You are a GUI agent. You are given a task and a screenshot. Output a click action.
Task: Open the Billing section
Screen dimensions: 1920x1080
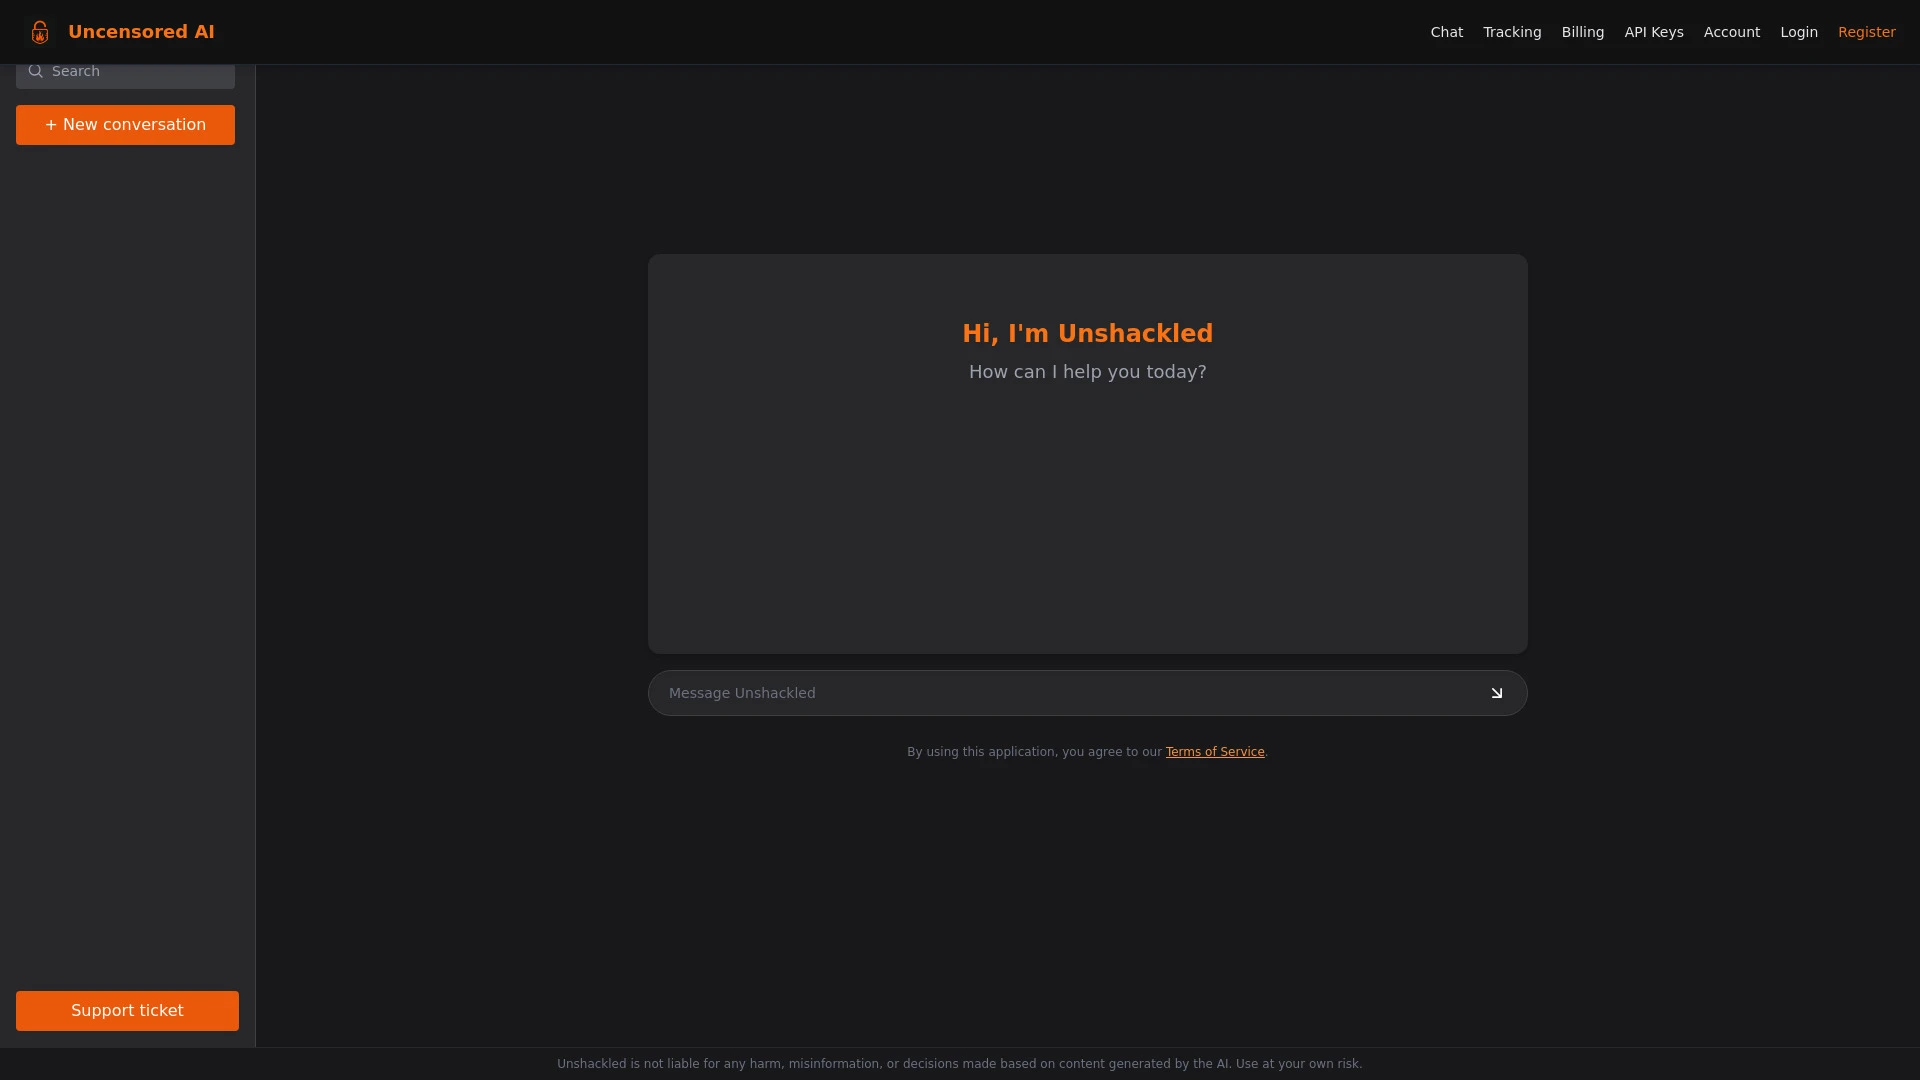[1582, 31]
